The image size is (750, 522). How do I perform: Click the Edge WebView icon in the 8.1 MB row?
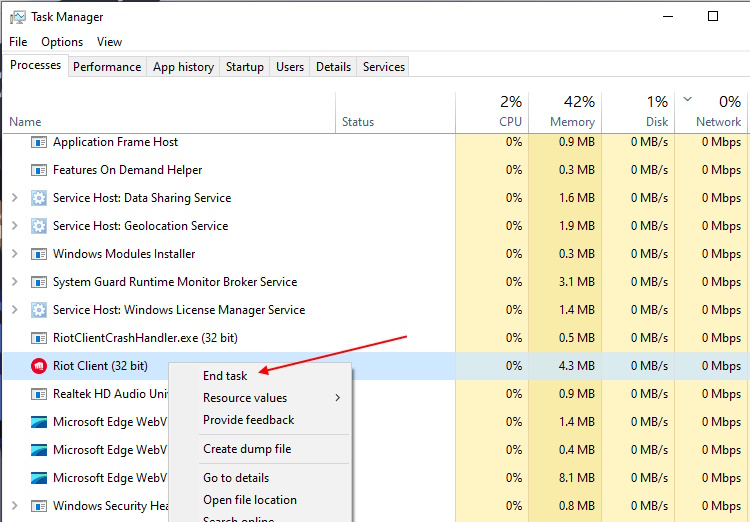coord(39,478)
